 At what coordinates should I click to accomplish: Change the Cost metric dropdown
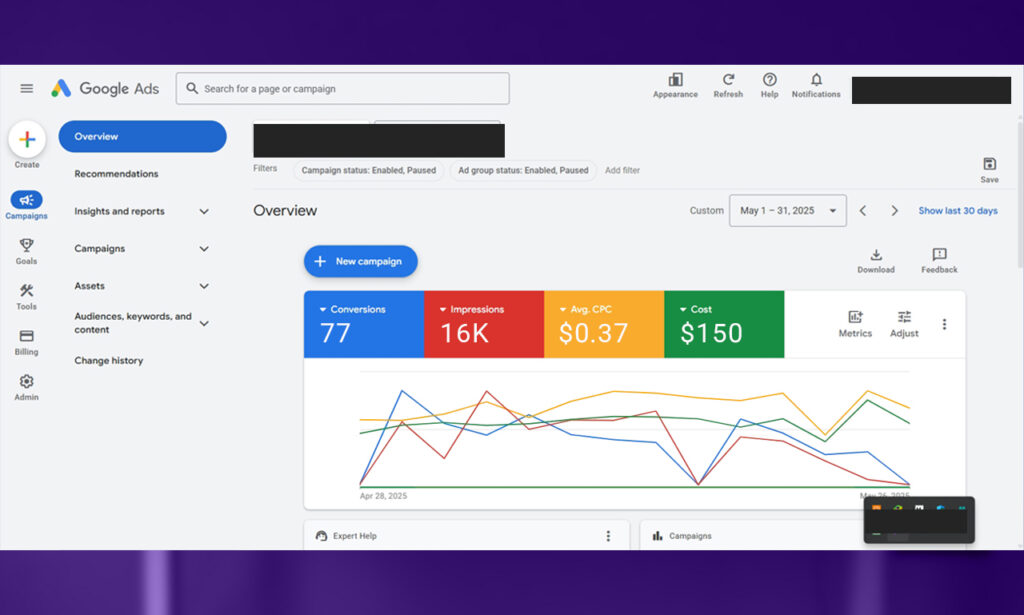click(x=696, y=309)
